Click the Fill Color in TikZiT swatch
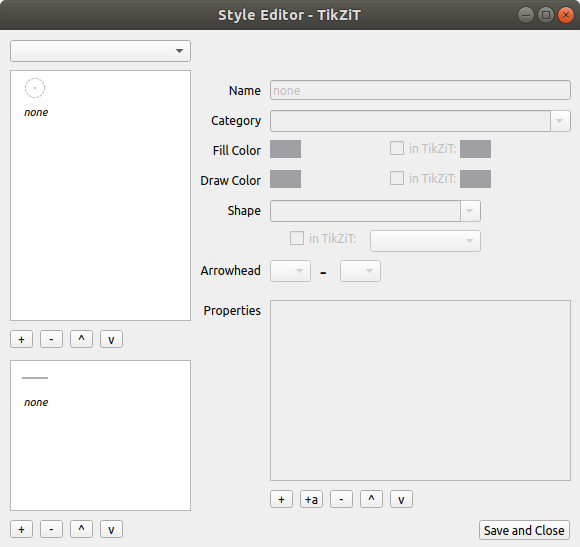This screenshot has width=580, height=547. (x=475, y=149)
